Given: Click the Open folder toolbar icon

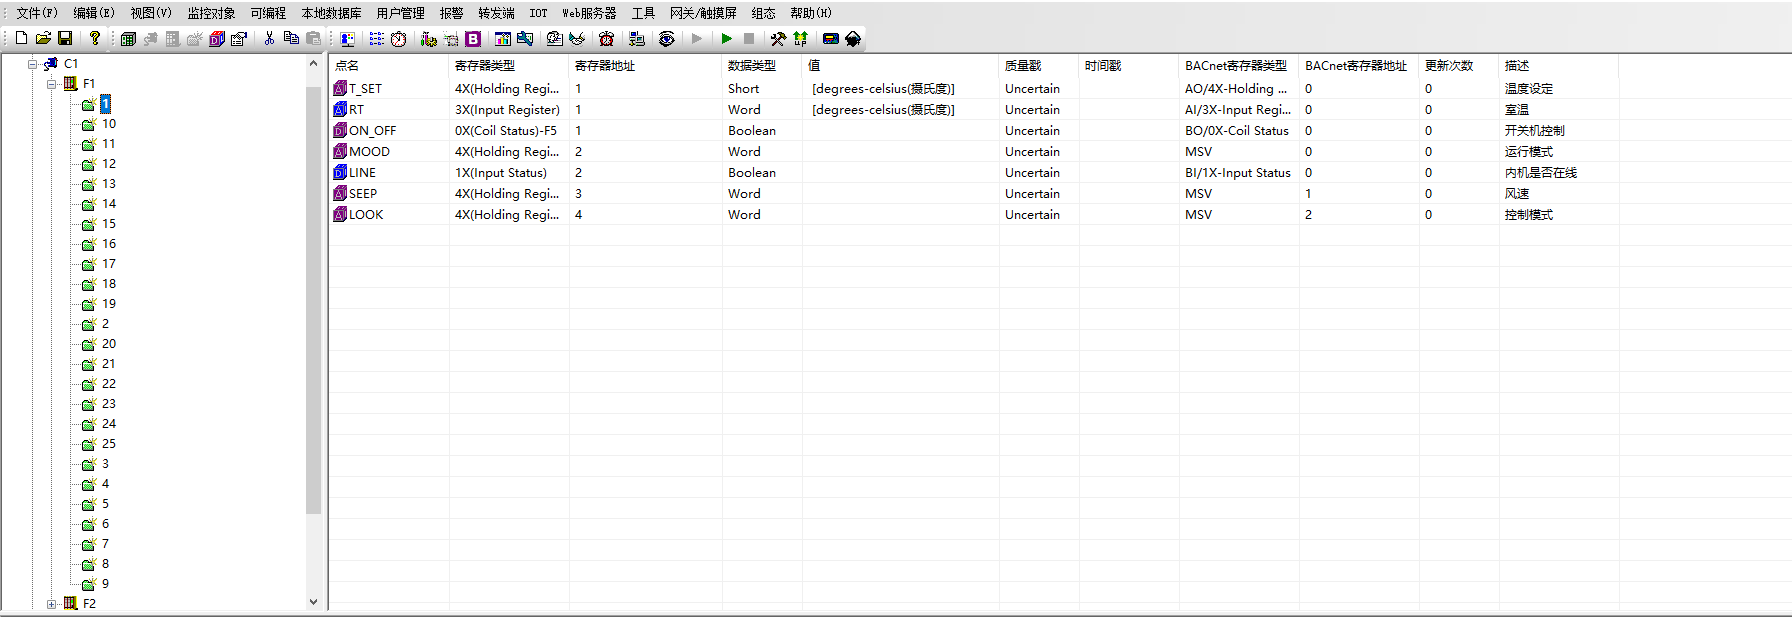Looking at the screenshot, I should point(43,38).
